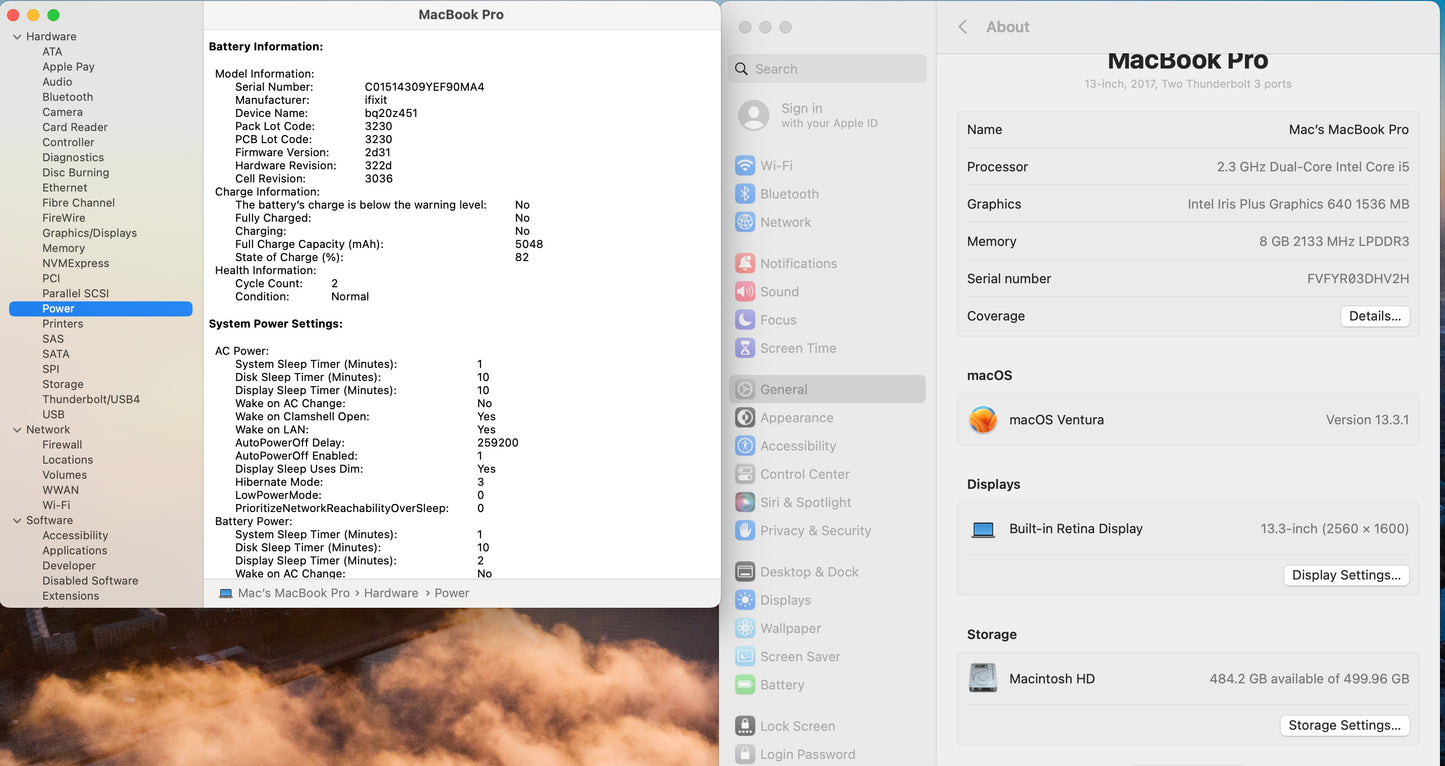Image resolution: width=1445 pixels, height=766 pixels.
Task: Select Memory in the Hardware list
Action: click(x=63, y=248)
